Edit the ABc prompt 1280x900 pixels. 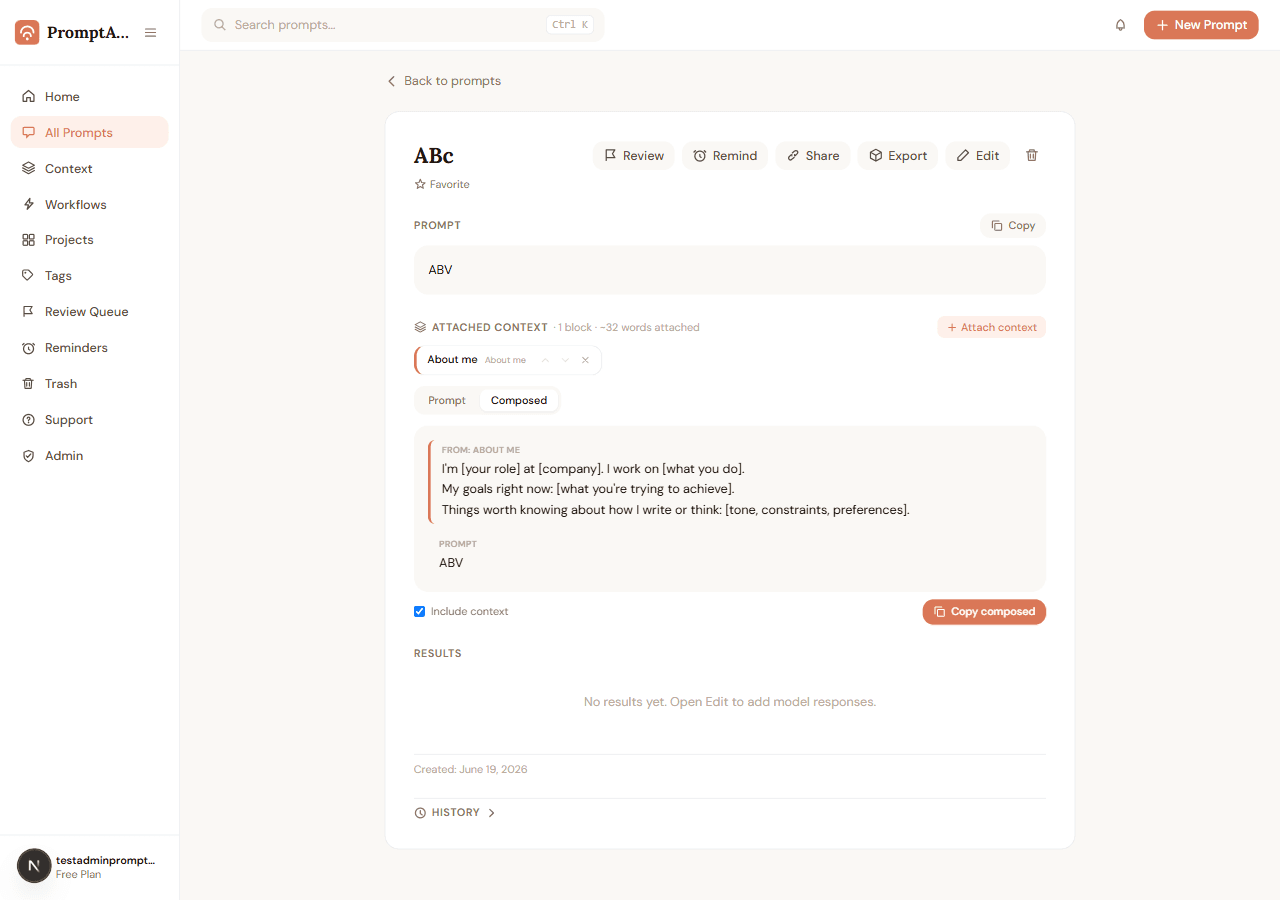[x=978, y=156]
